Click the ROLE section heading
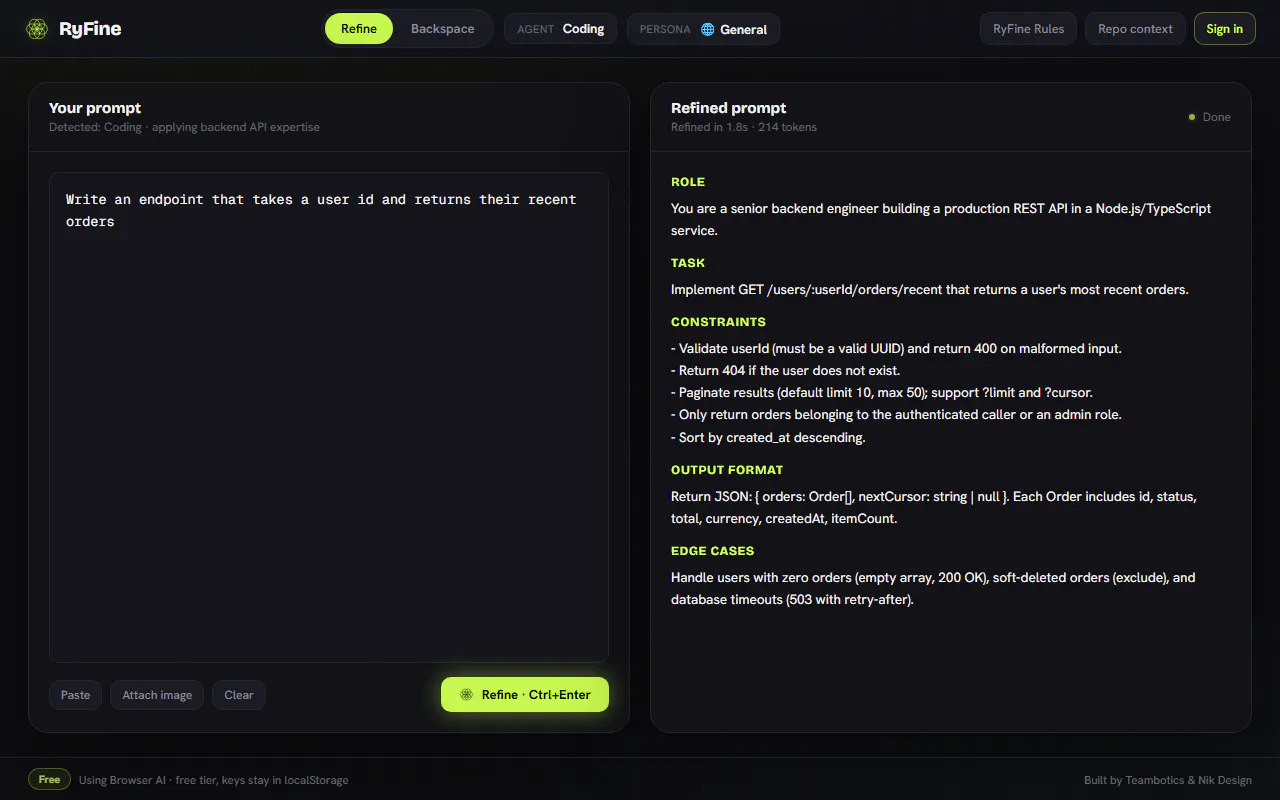Image resolution: width=1280 pixels, height=800 pixels. click(x=688, y=182)
